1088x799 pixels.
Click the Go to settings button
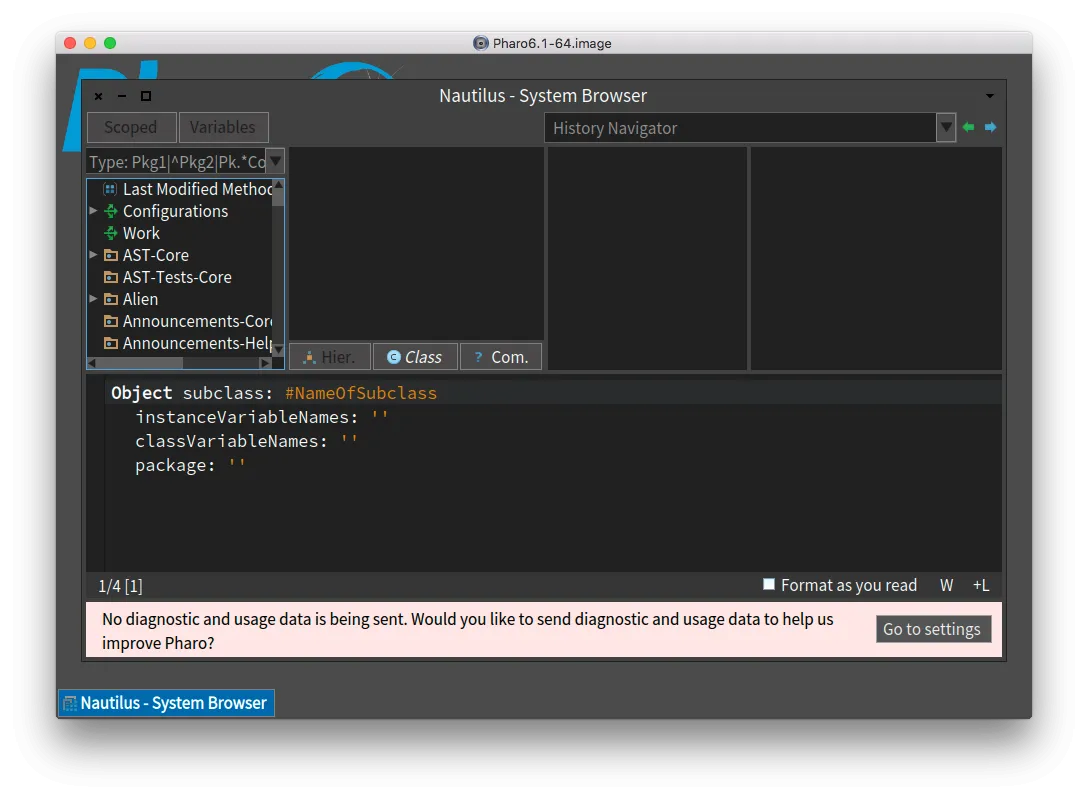pyautogui.click(x=932, y=629)
